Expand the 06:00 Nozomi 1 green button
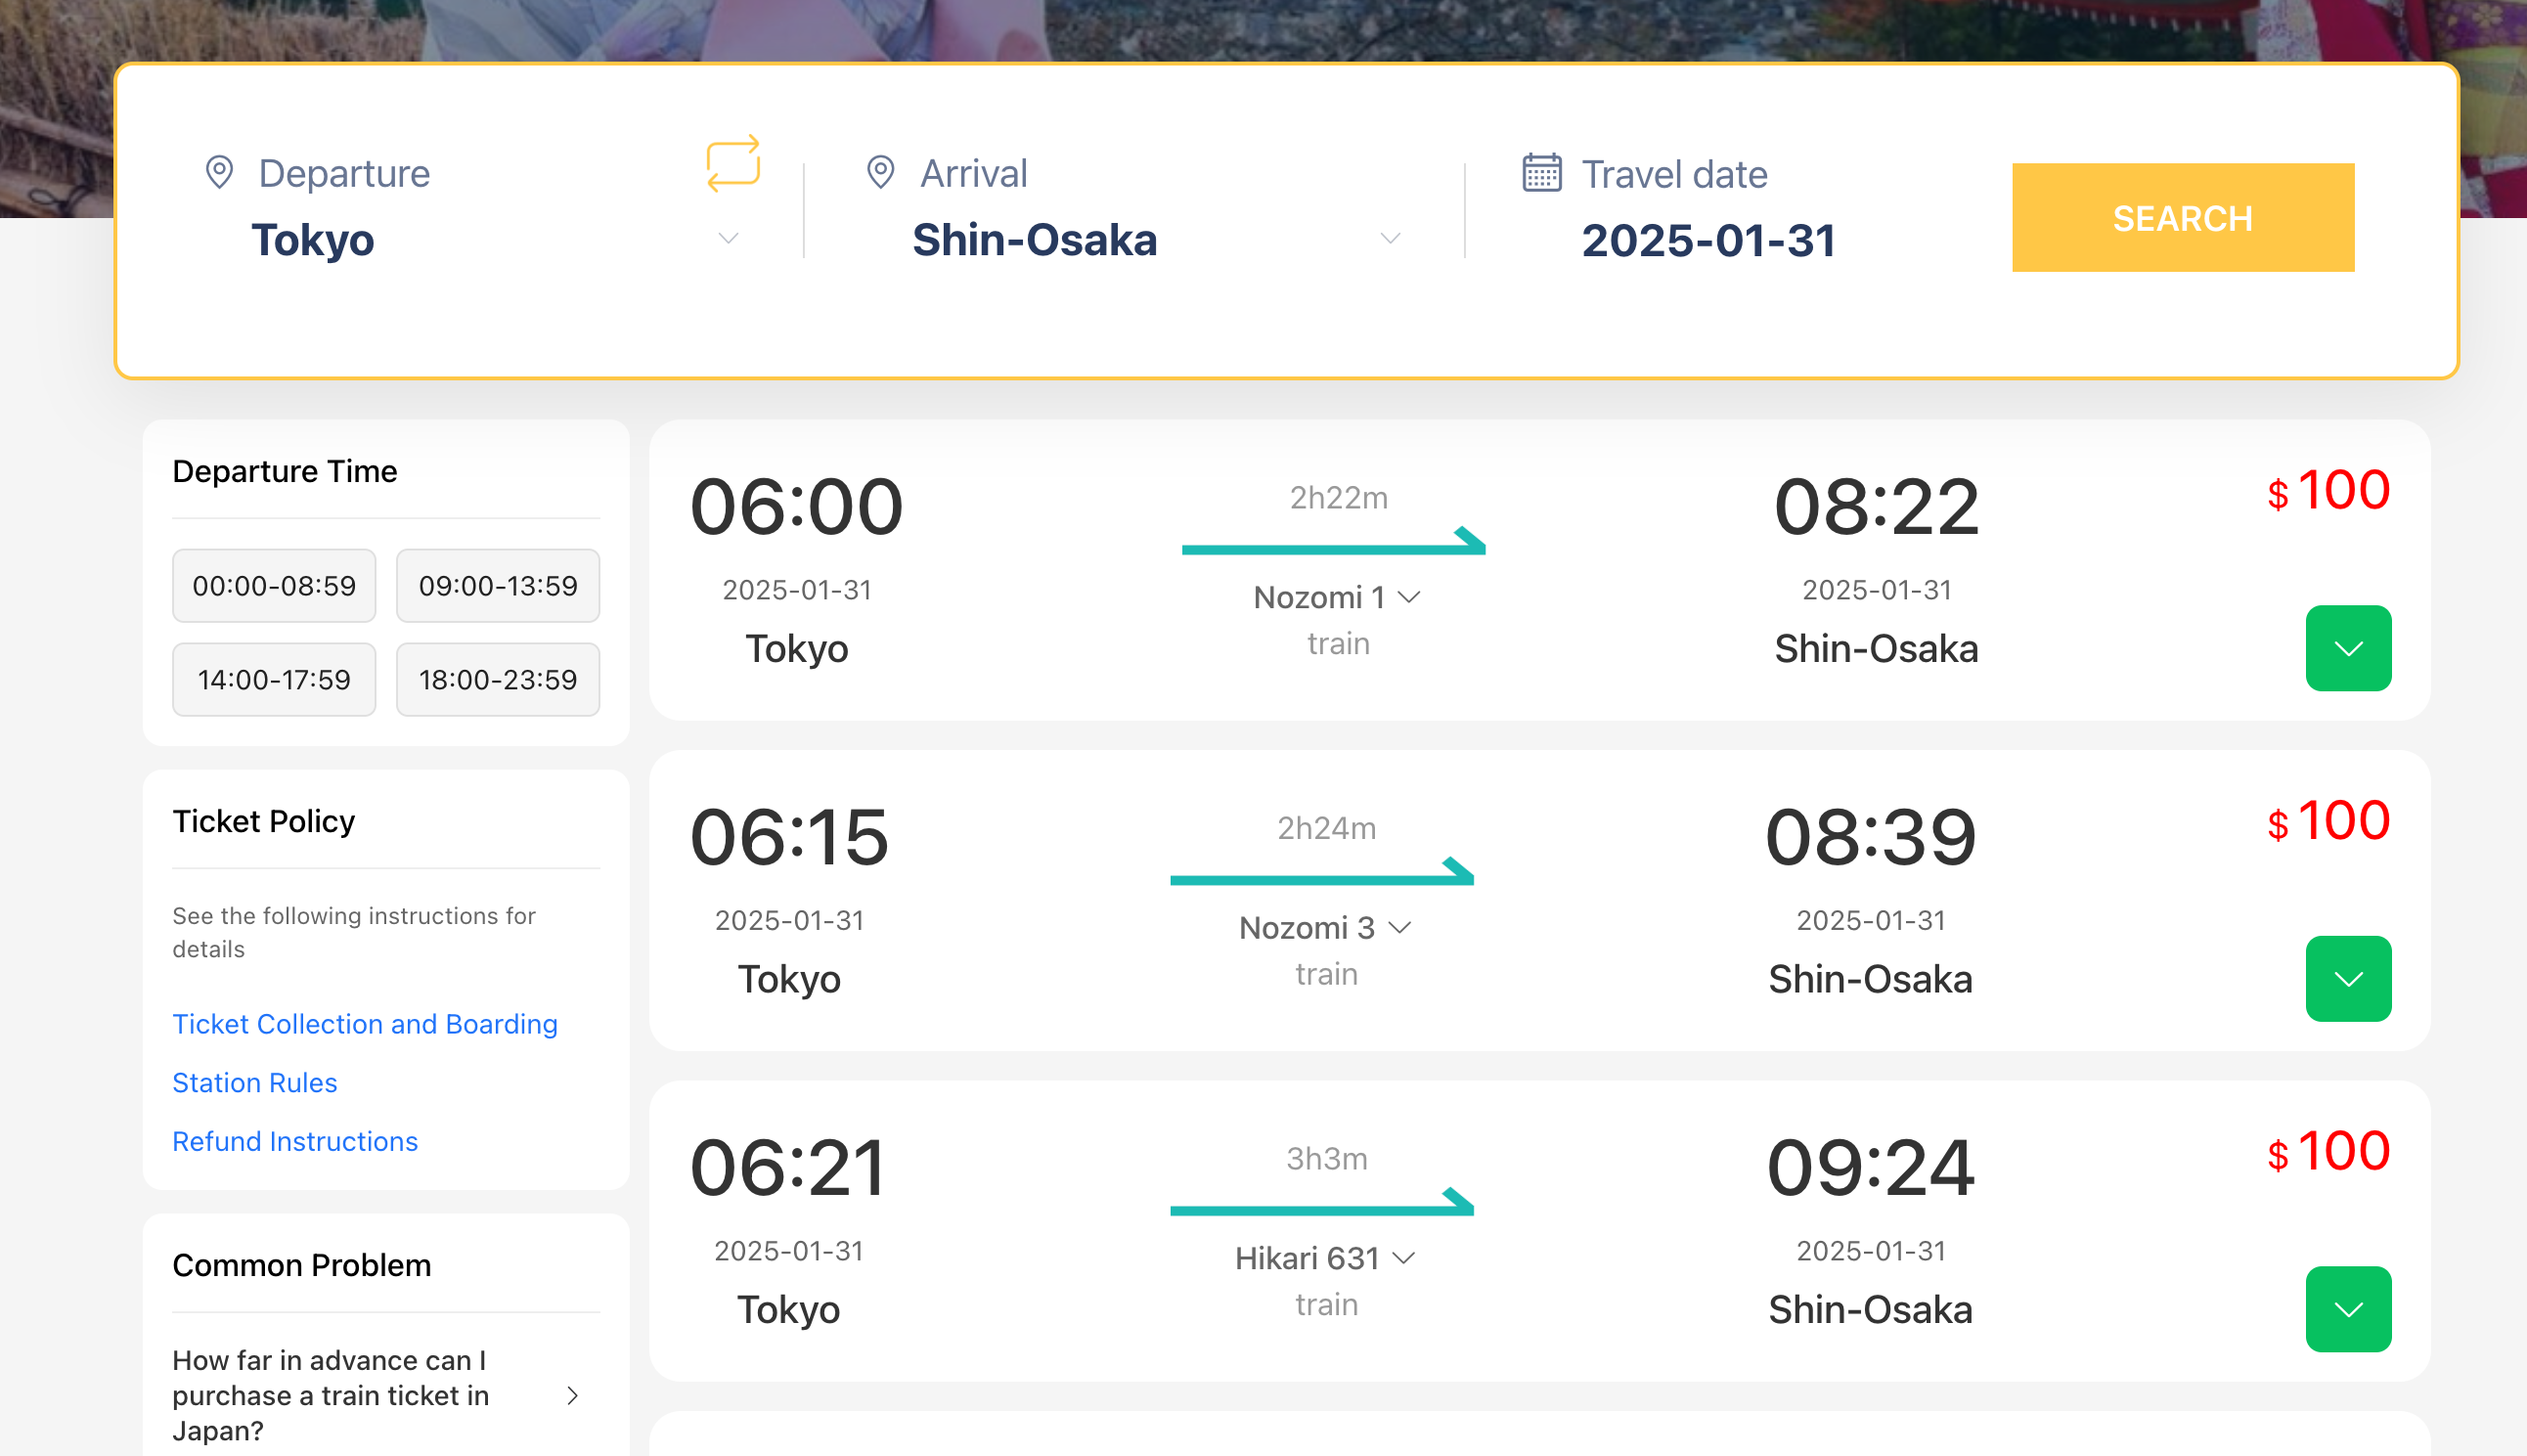Screen dimensions: 2527x1456 [2347, 648]
